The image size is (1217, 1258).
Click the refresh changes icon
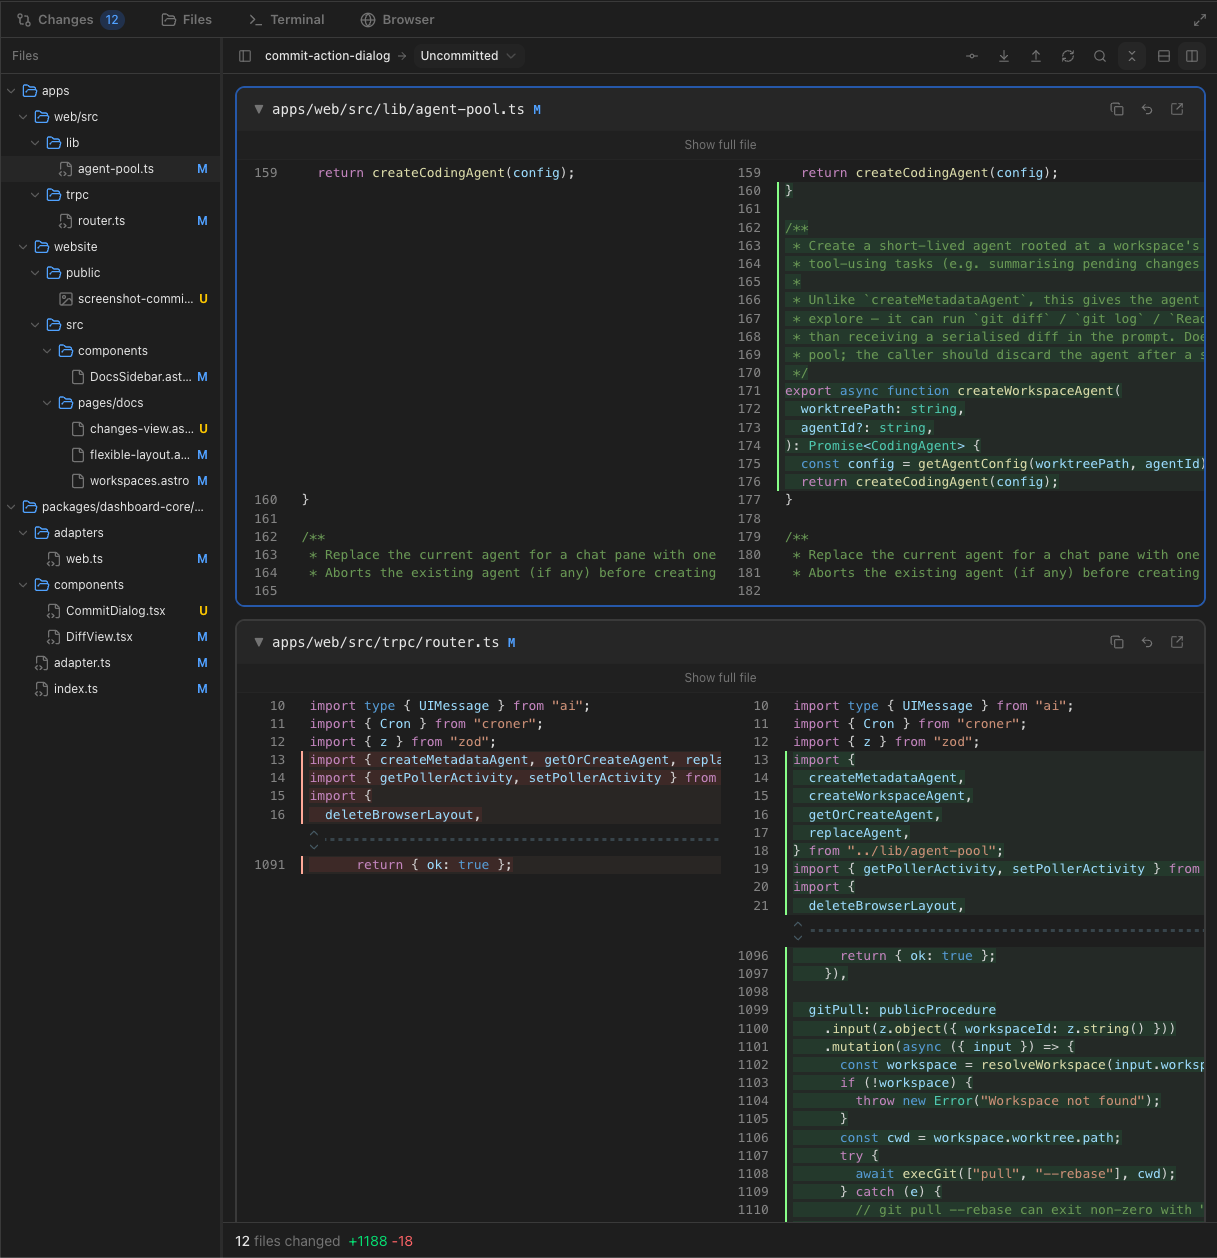pyautogui.click(x=1068, y=56)
